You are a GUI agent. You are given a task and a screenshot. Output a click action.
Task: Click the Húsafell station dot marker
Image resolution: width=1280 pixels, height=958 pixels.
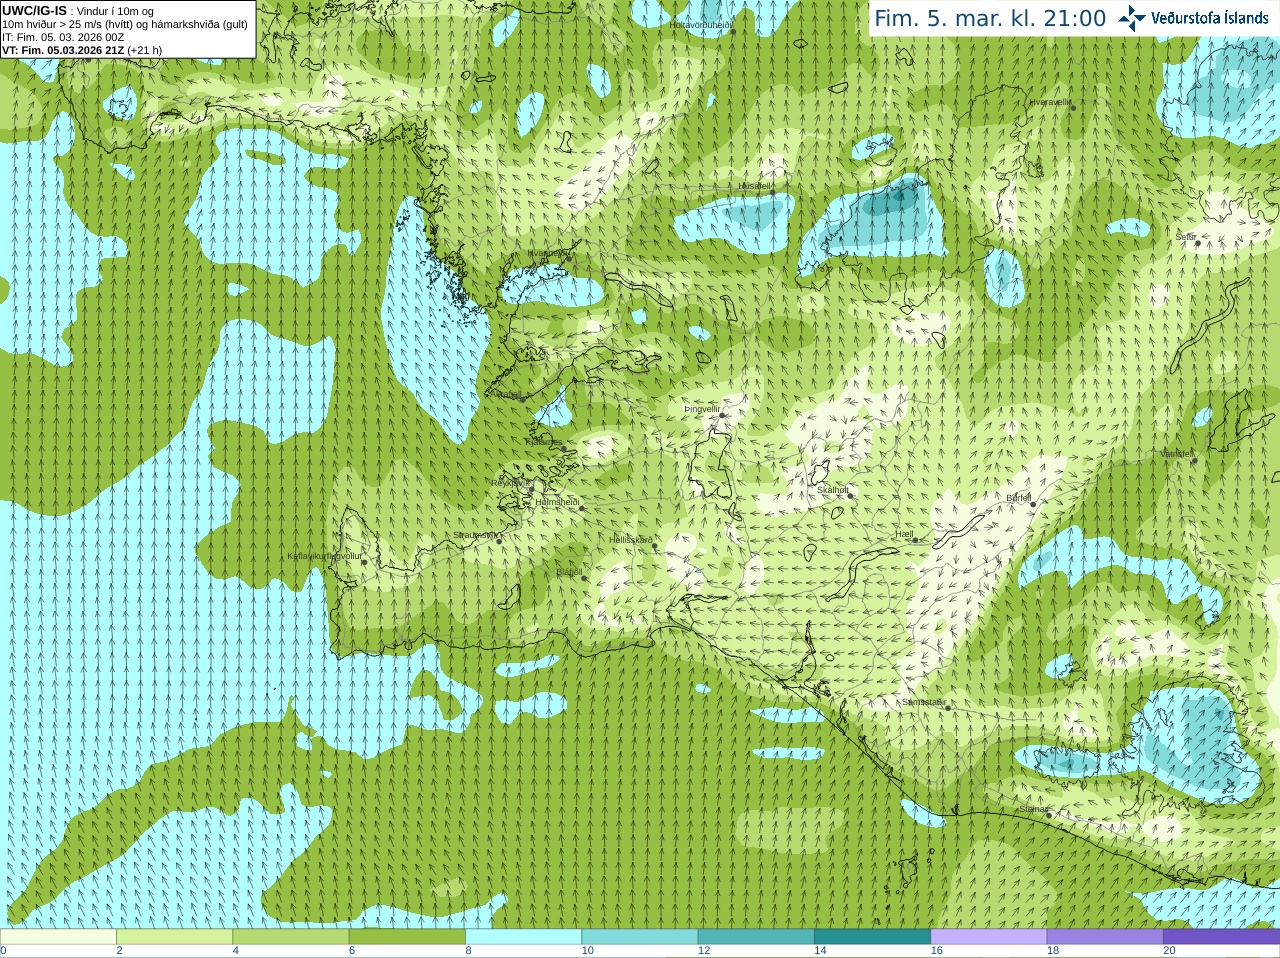tap(772, 191)
